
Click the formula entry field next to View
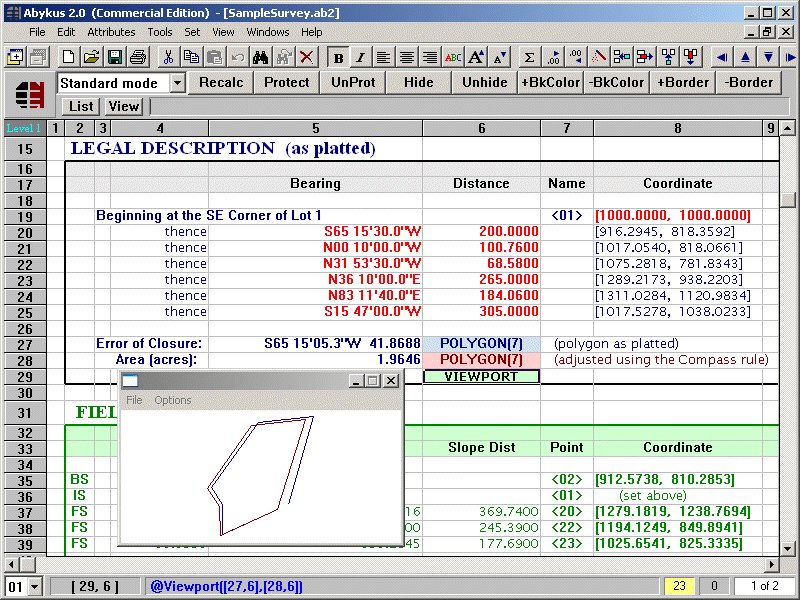pyautogui.click(x=469, y=107)
